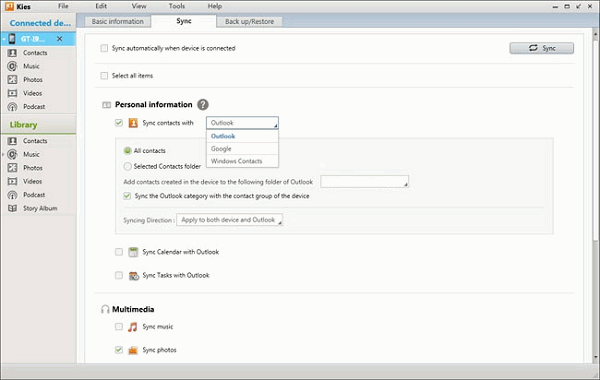Open the Personal information help question mark icon

pyautogui.click(x=203, y=104)
